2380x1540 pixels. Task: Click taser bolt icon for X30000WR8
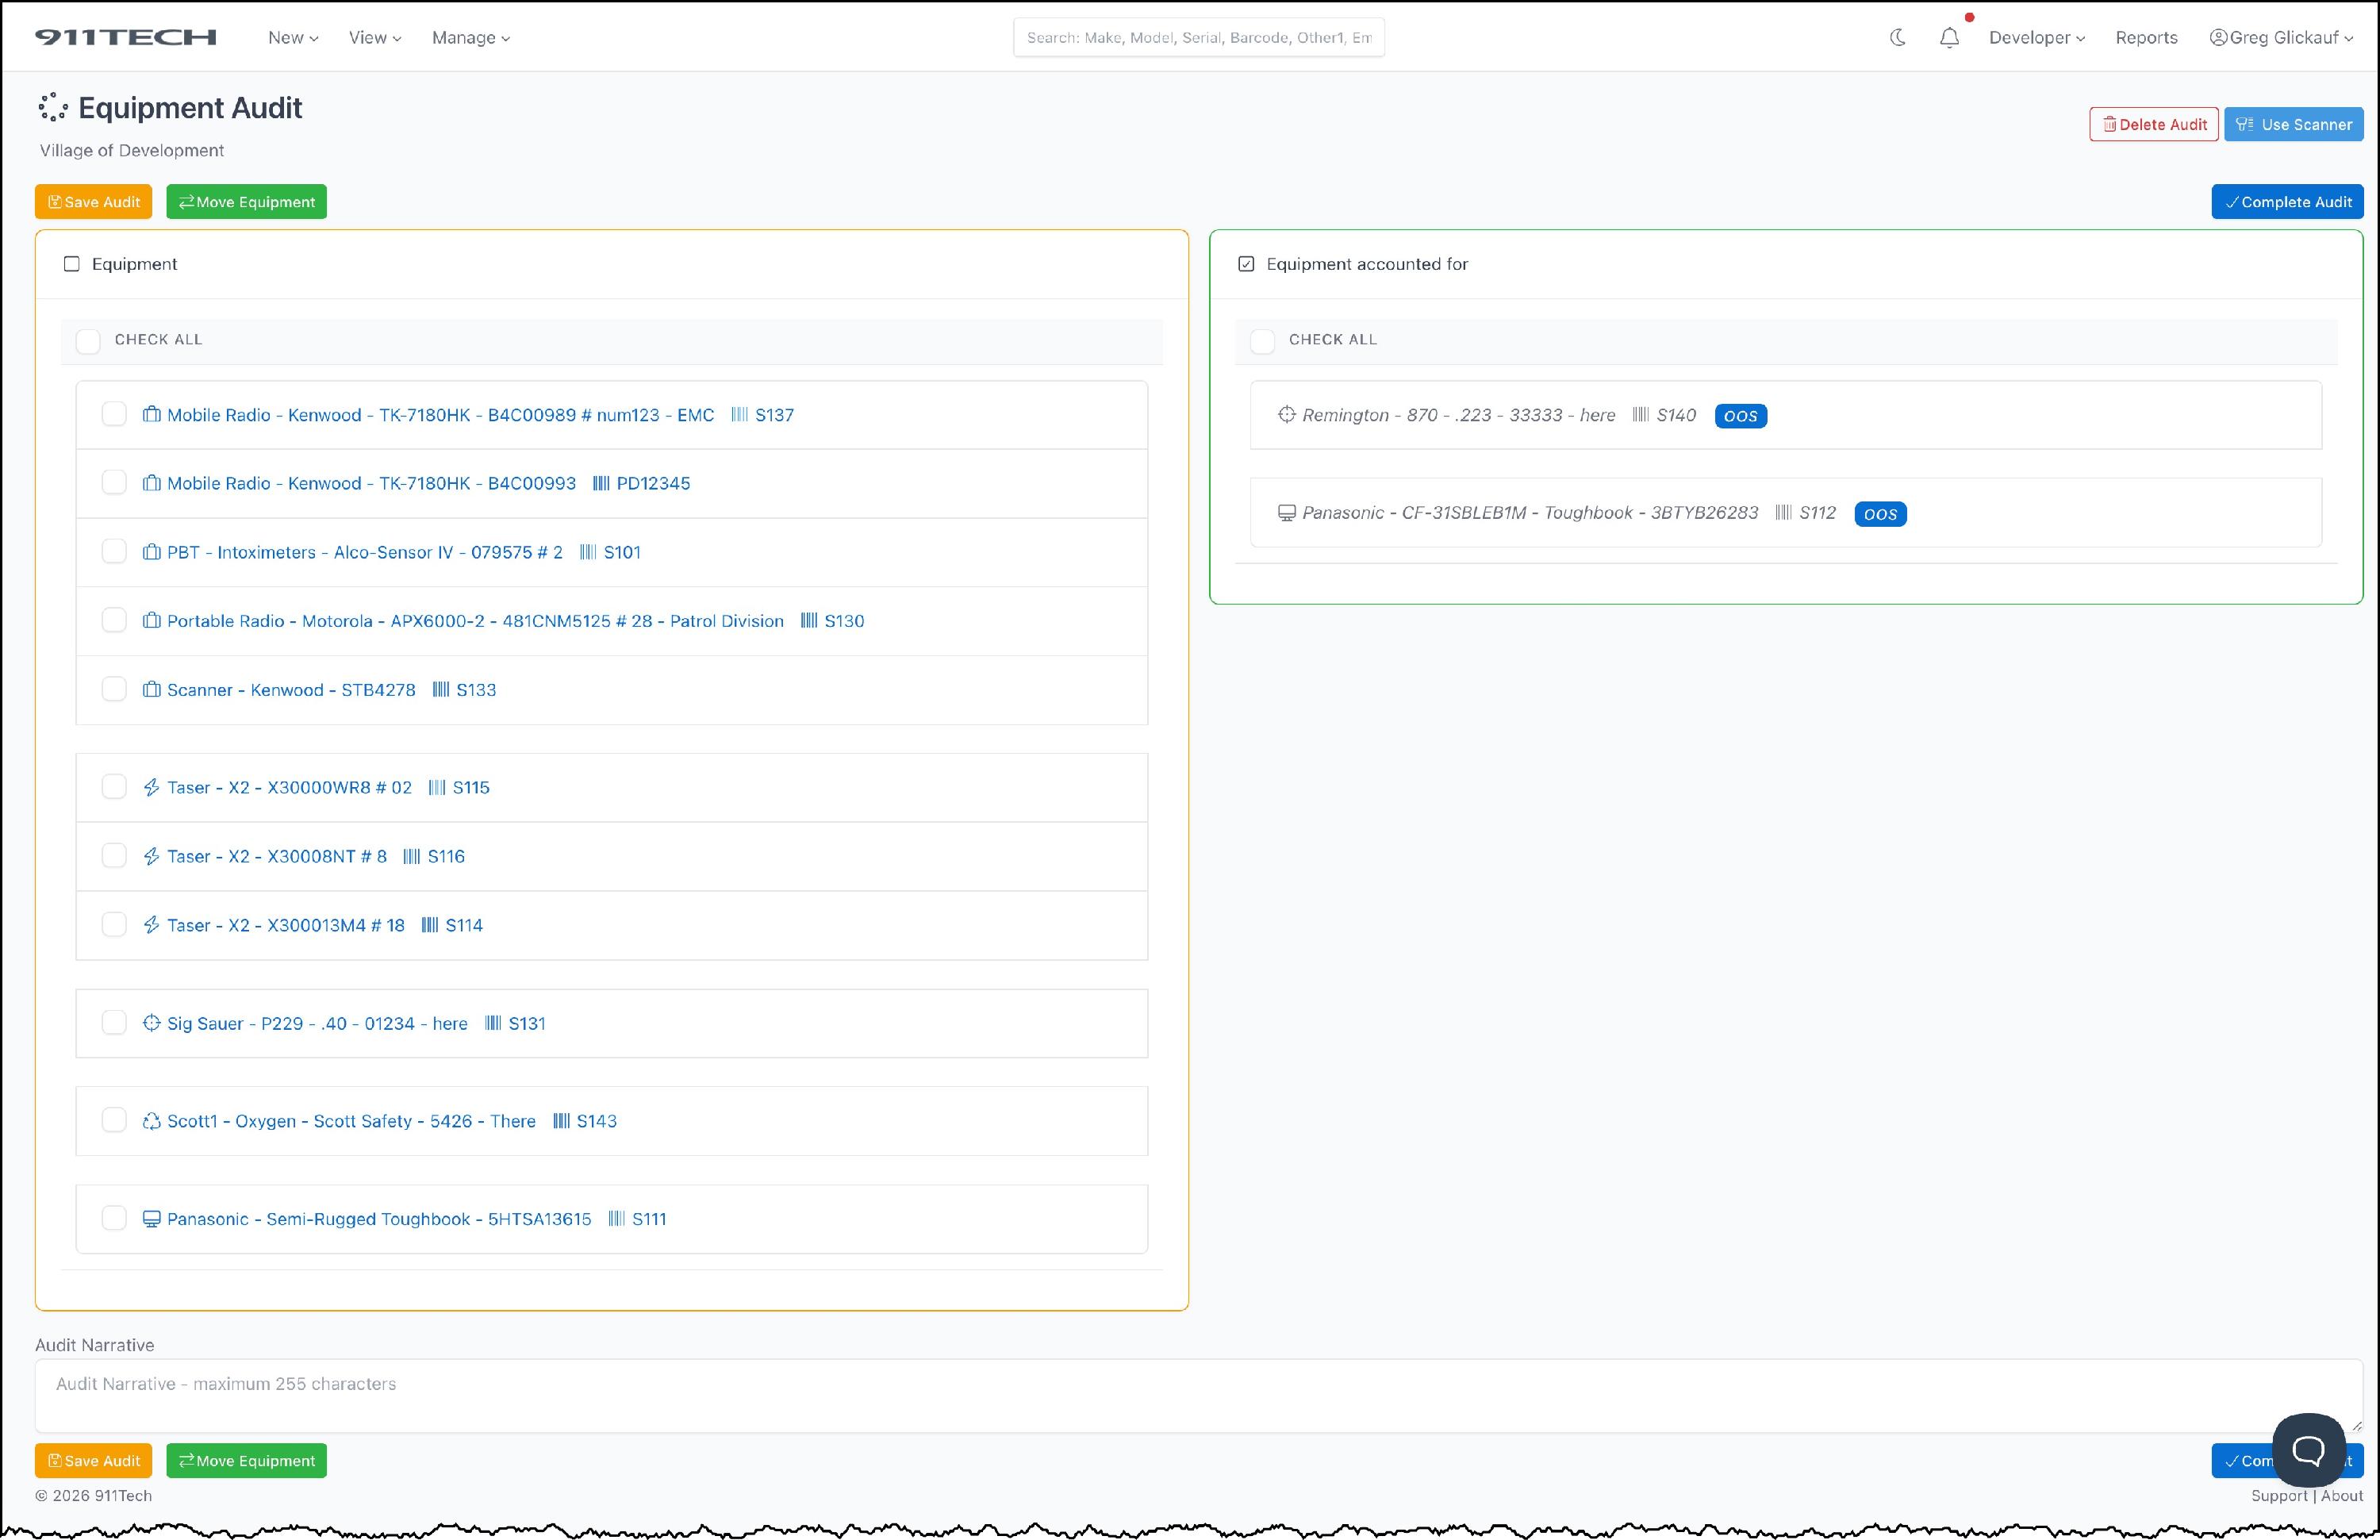151,787
